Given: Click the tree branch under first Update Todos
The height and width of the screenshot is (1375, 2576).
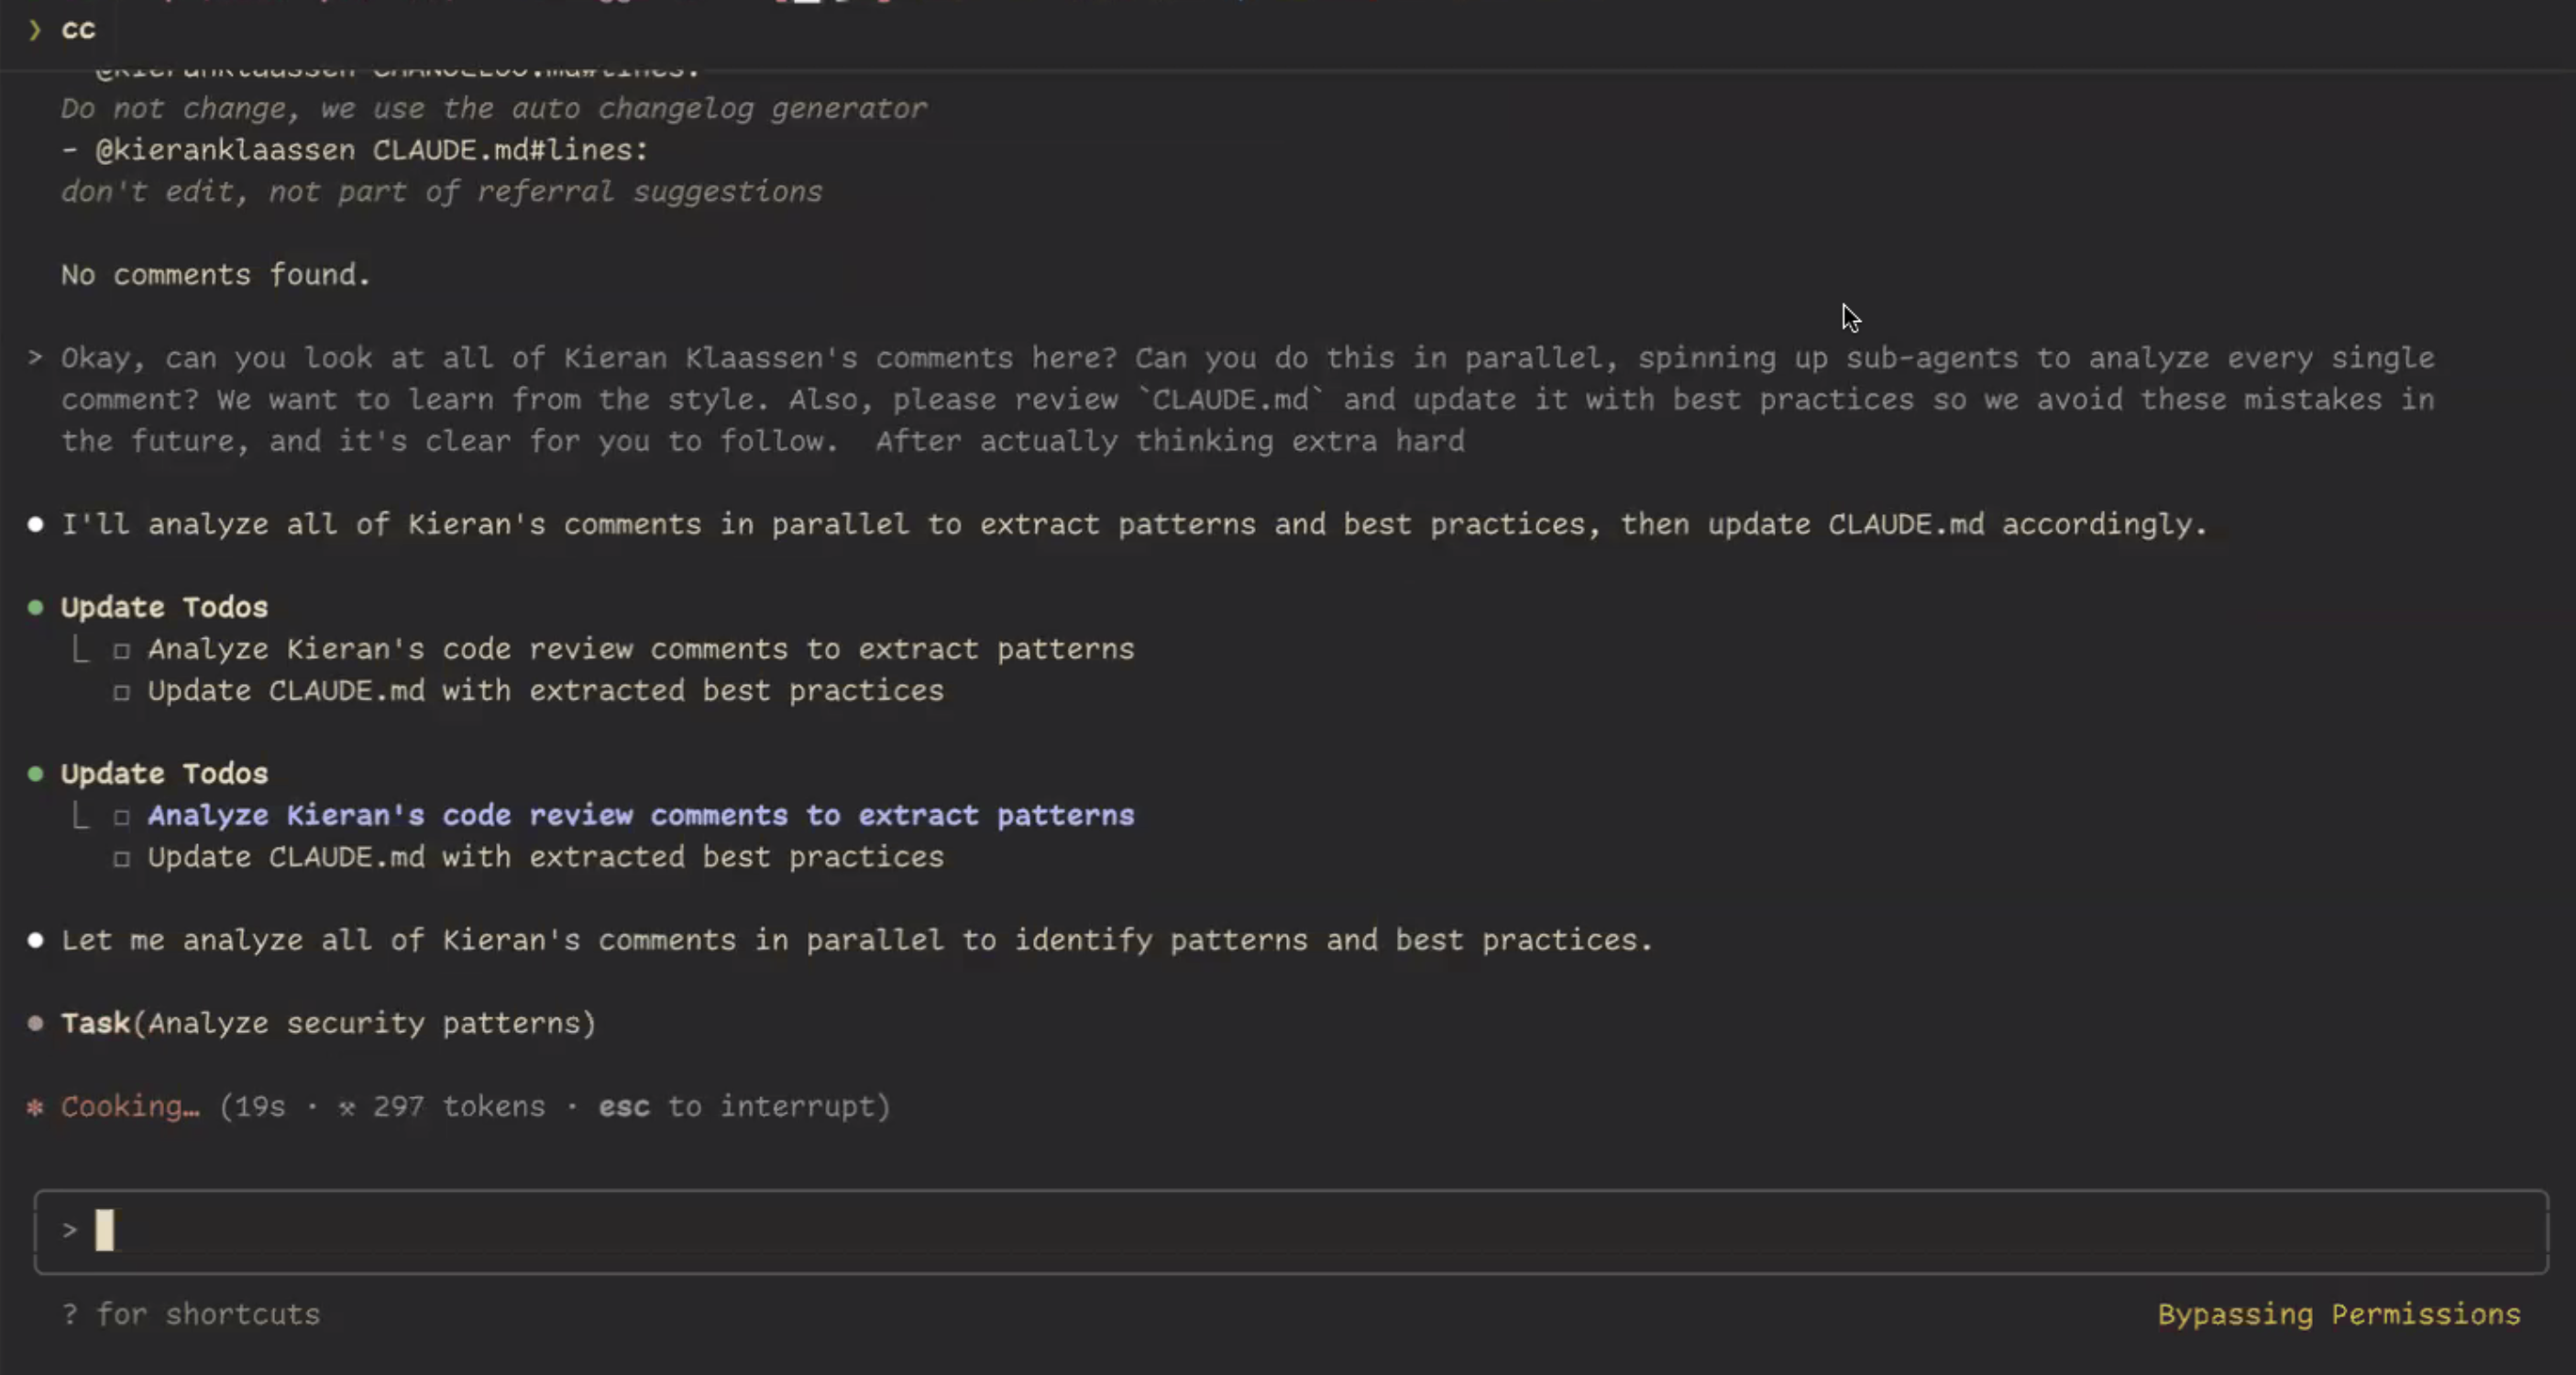Looking at the screenshot, I should coord(80,649).
